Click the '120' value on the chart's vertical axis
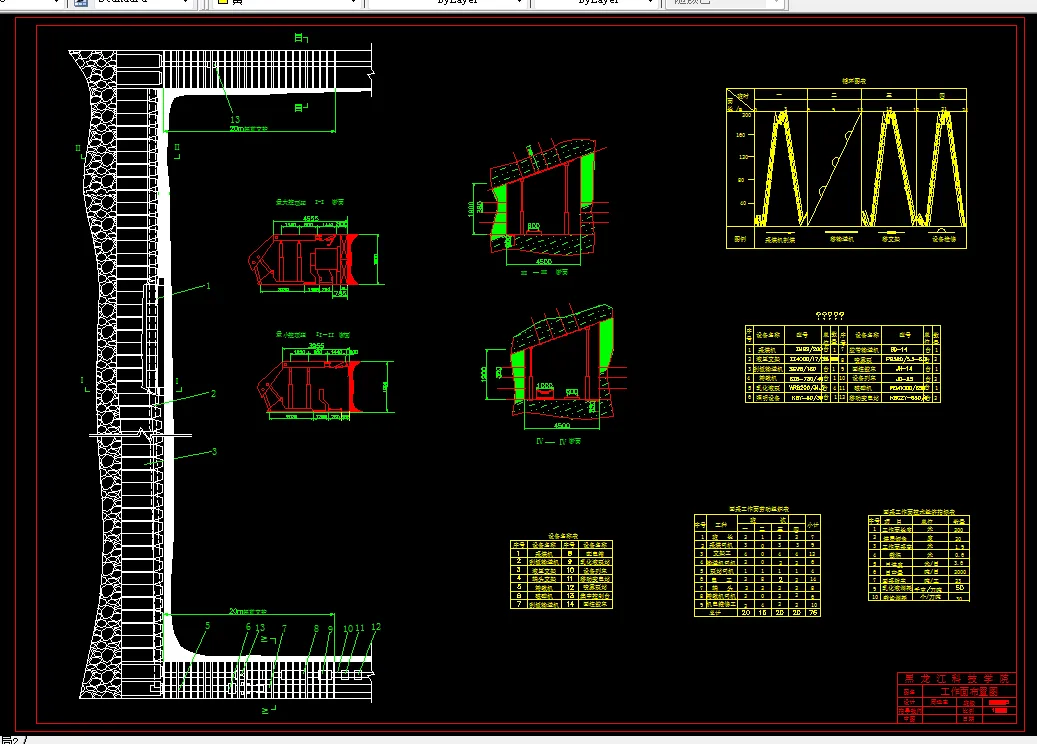This screenshot has width=1037, height=744. pyautogui.click(x=743, y=157)
